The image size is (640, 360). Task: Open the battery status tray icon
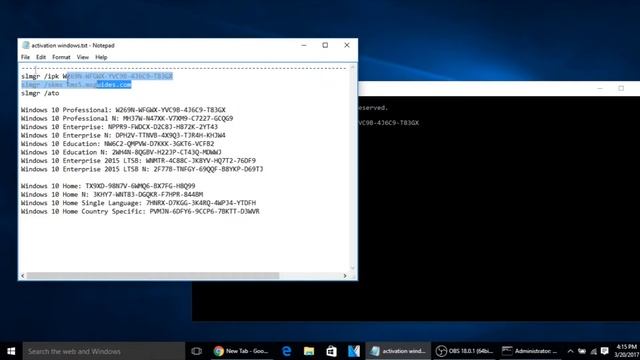pyautogui.click(x=582, y=351)
